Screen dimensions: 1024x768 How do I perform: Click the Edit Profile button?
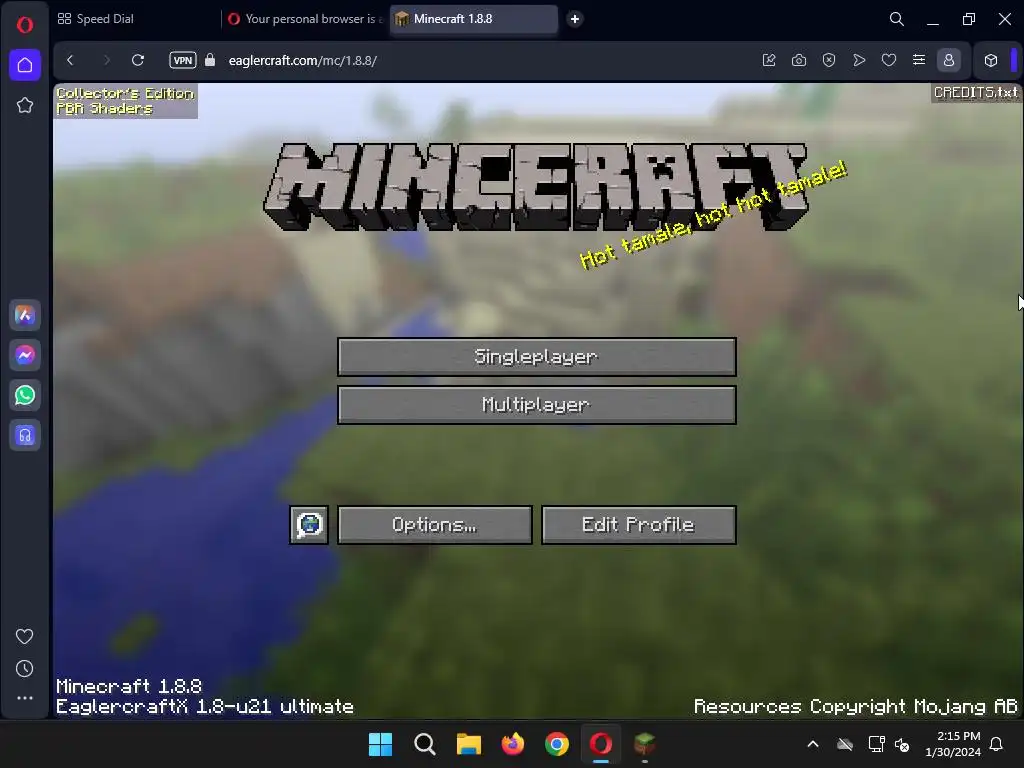point(639,524)
